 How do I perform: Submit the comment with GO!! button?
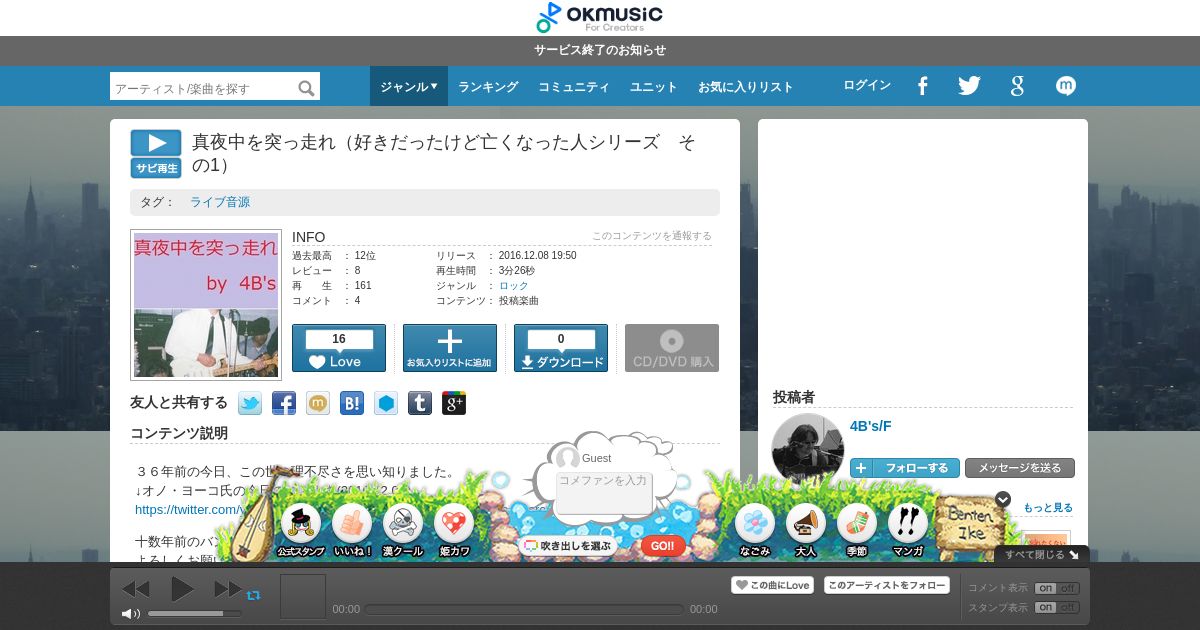tap(662, 546)
